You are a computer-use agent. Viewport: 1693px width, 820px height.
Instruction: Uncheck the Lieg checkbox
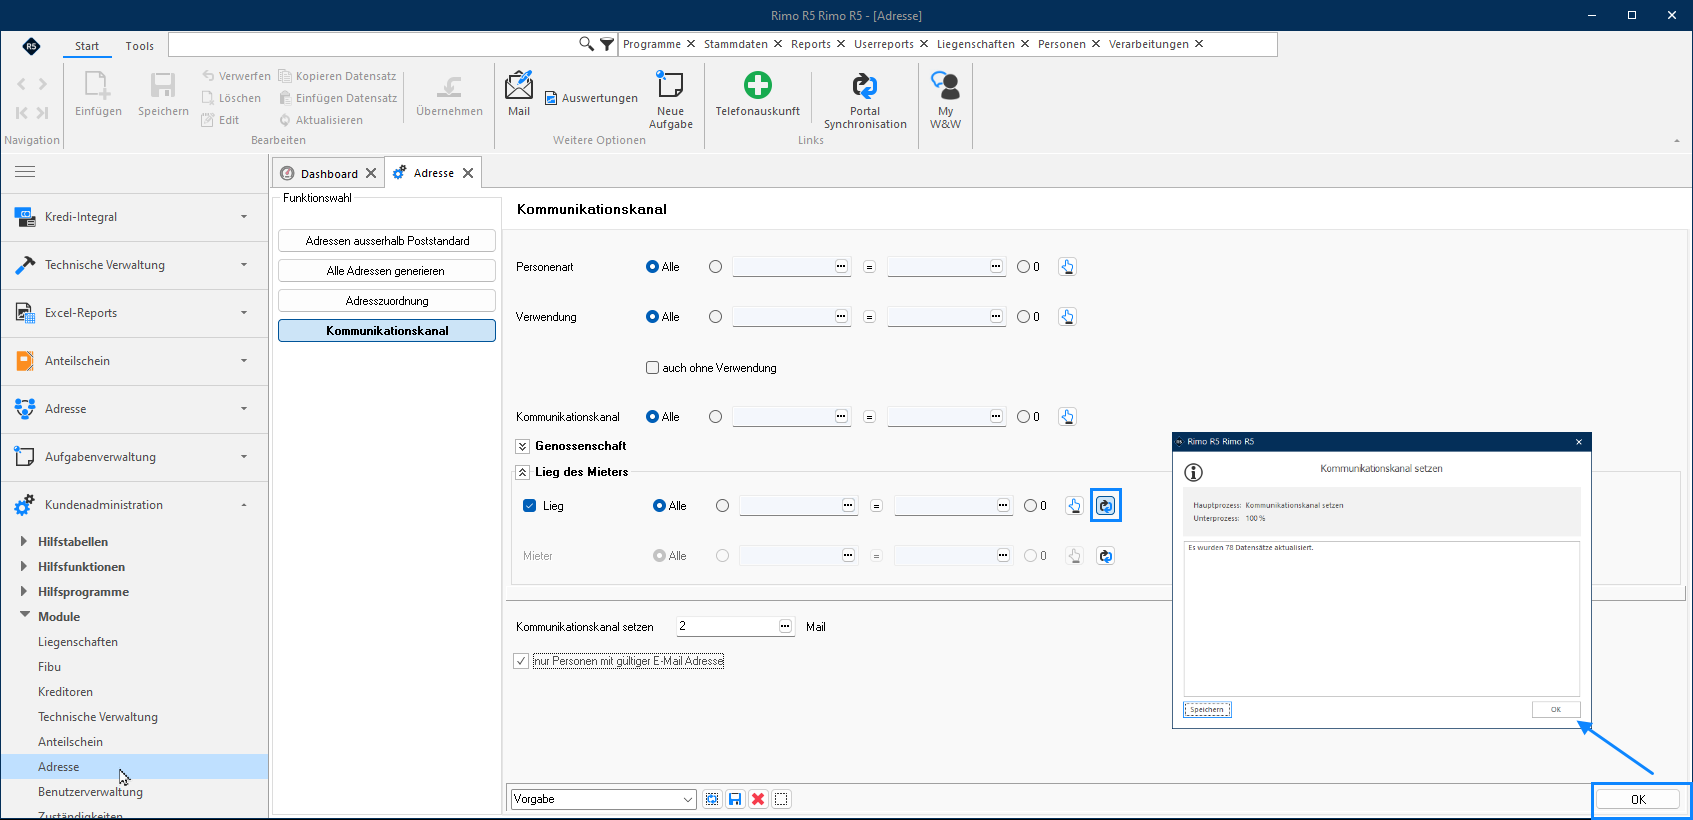pyautogui.click(x=529, y=506)
